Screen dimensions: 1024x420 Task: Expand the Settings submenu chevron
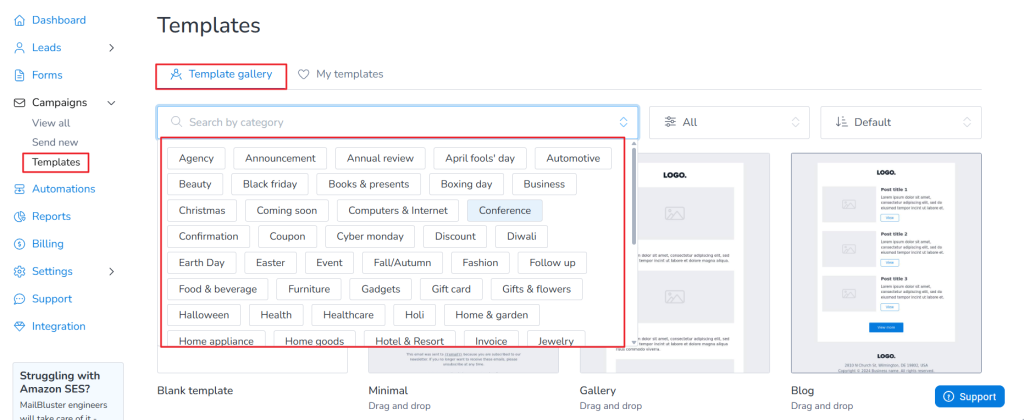[111, 271]
